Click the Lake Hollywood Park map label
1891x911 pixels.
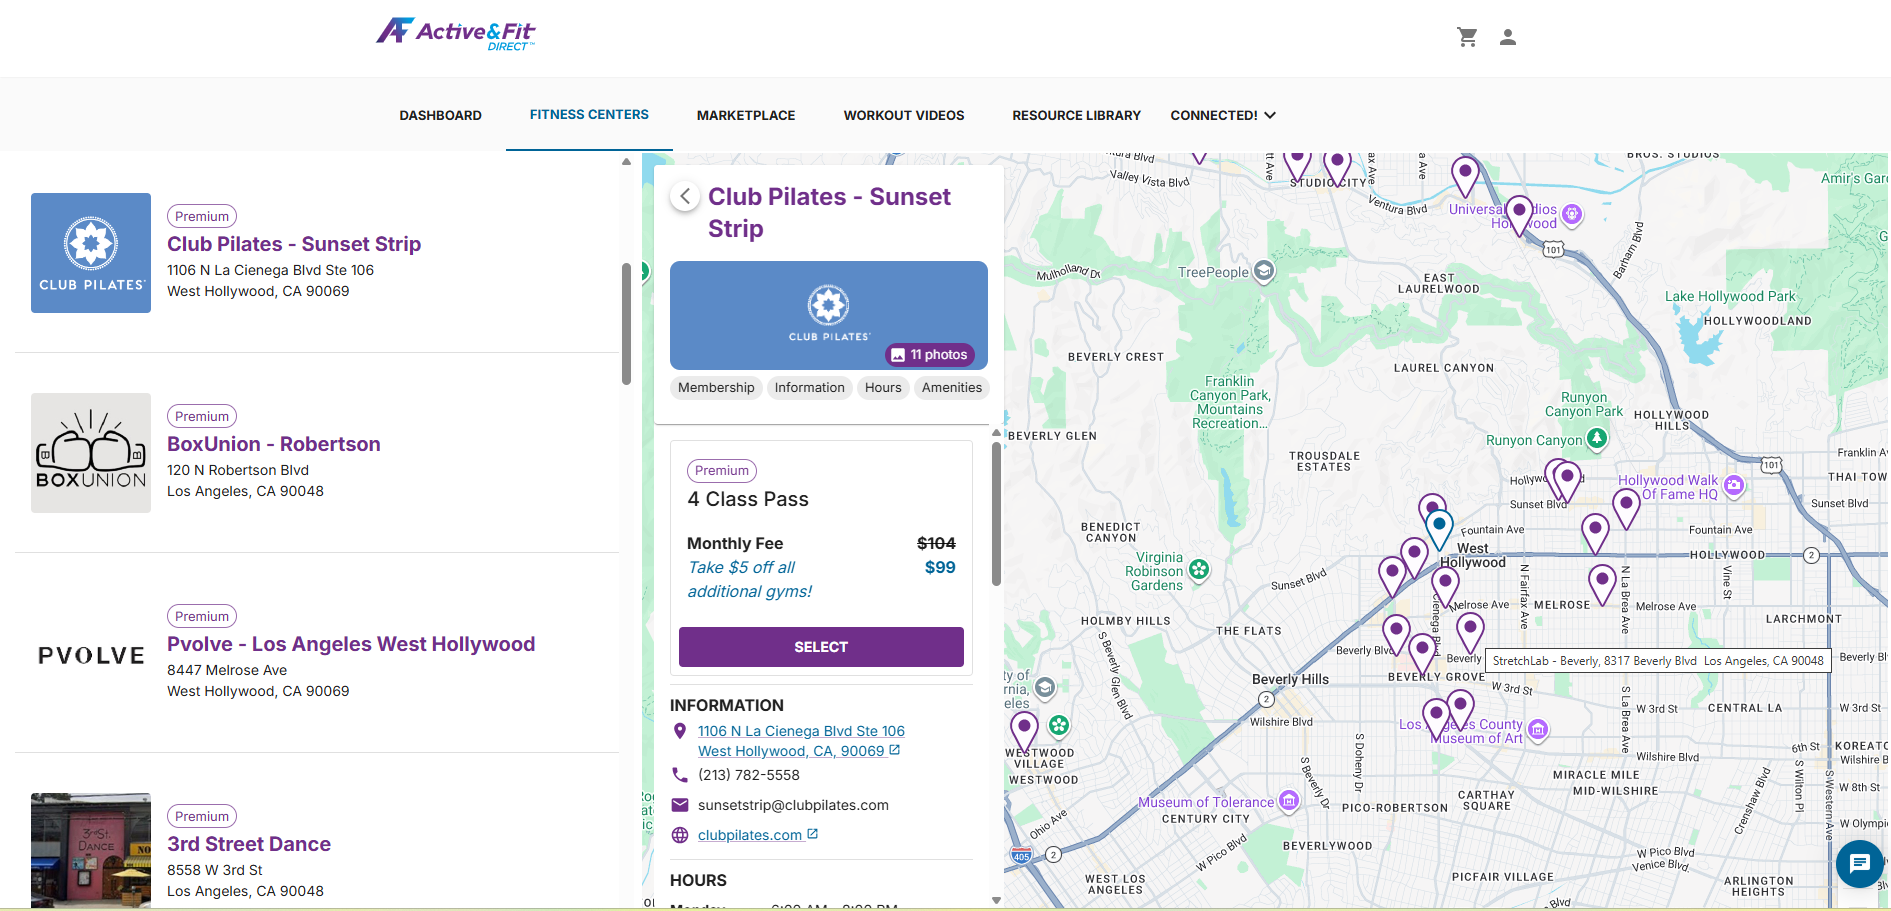click(x=1730, y=296)
